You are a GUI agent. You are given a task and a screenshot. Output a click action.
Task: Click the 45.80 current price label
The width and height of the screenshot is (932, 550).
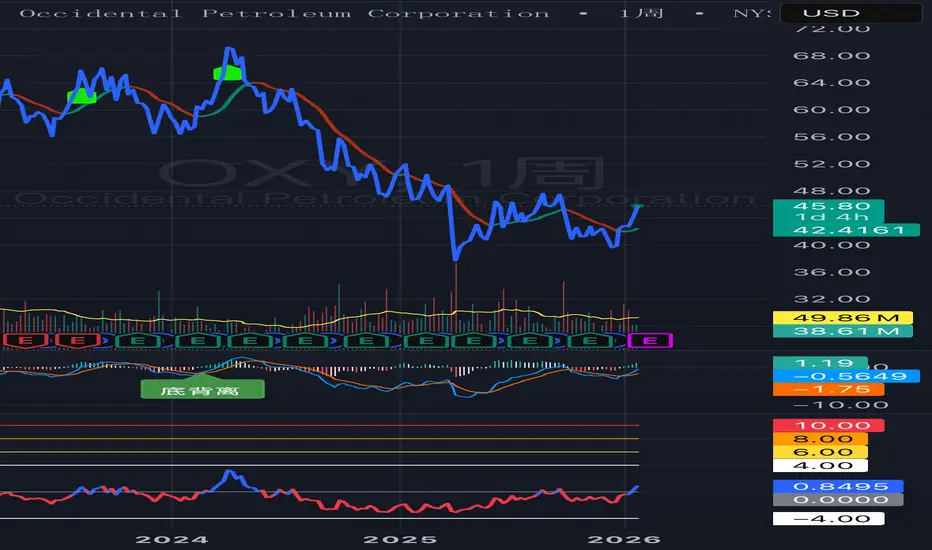click(x=829, y=206)
